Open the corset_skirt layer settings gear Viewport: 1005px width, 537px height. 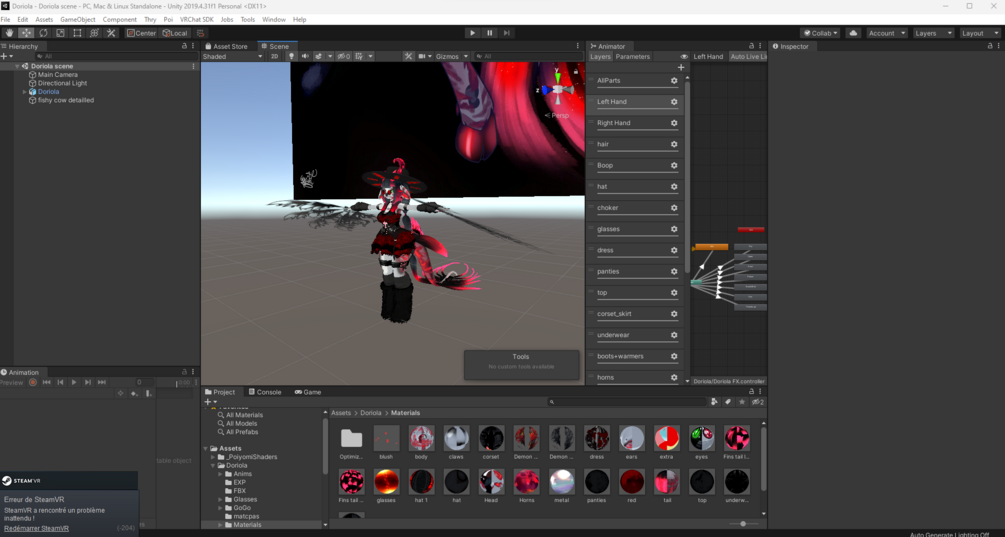tap(674, 314)
